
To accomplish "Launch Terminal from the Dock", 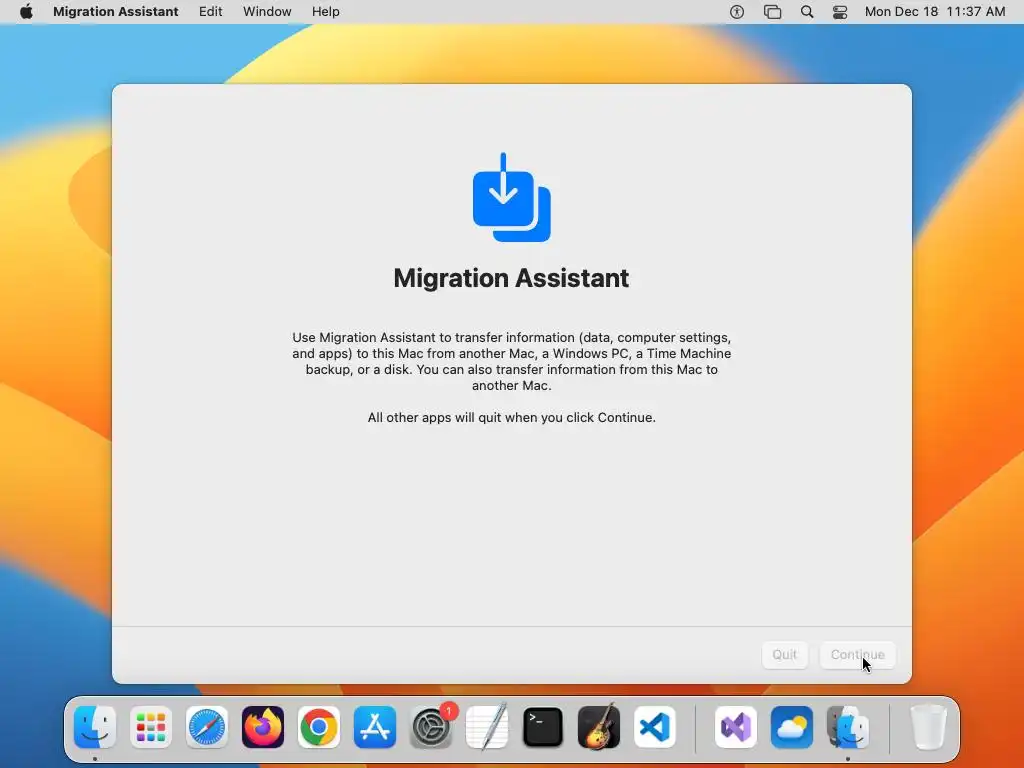I will pyautogui.click(x=543, y=727).
